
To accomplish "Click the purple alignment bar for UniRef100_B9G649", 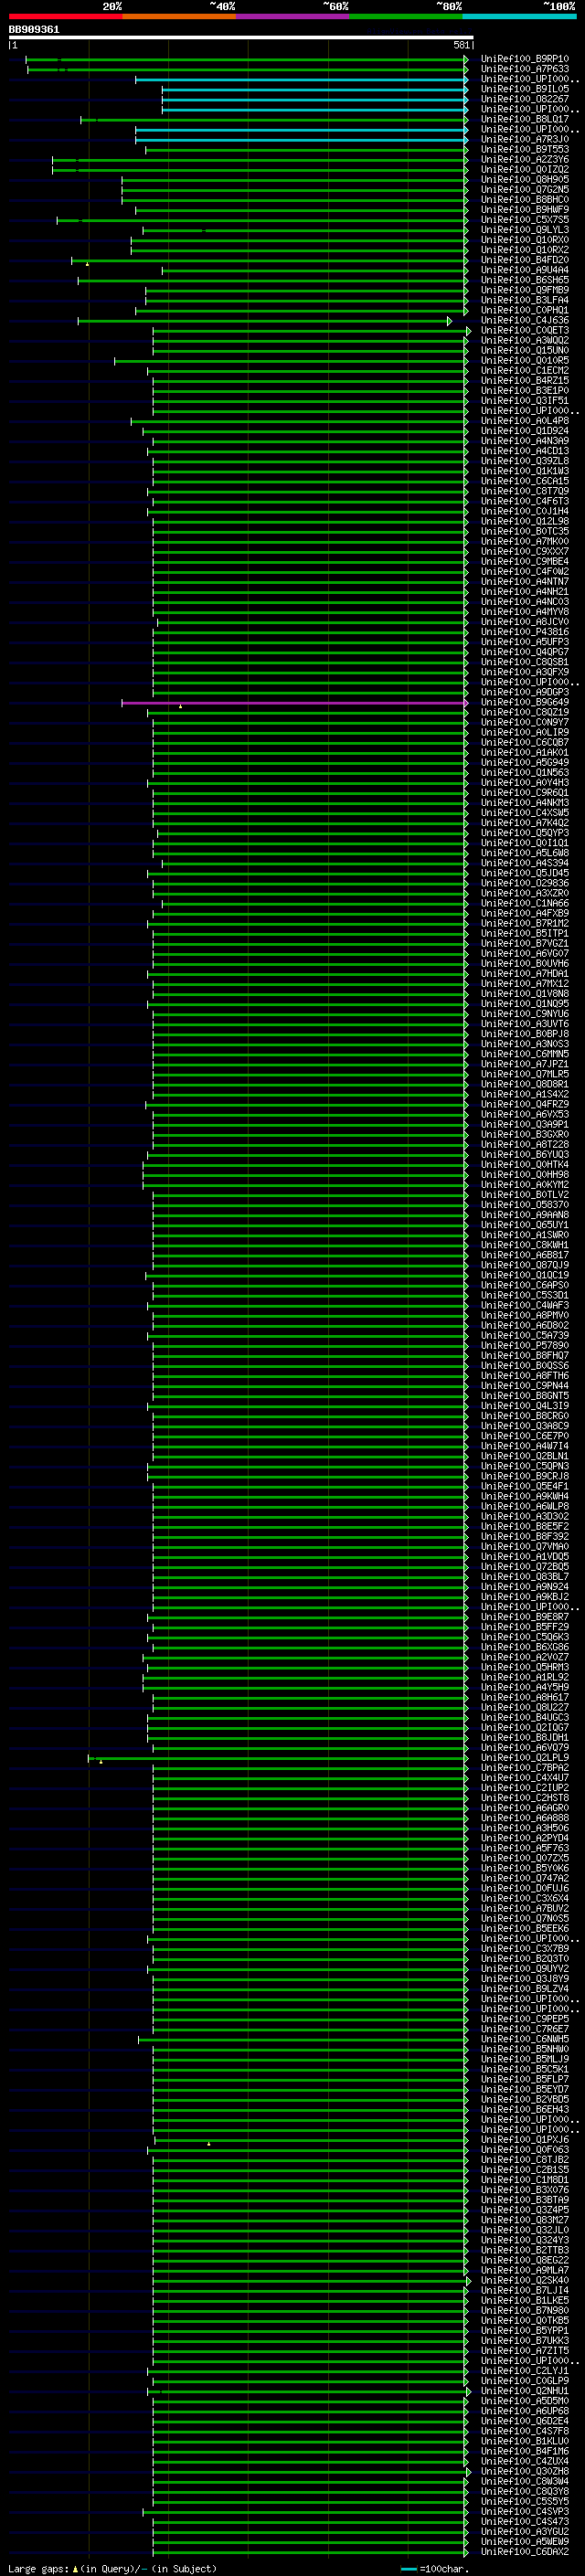I will point(294,703).
